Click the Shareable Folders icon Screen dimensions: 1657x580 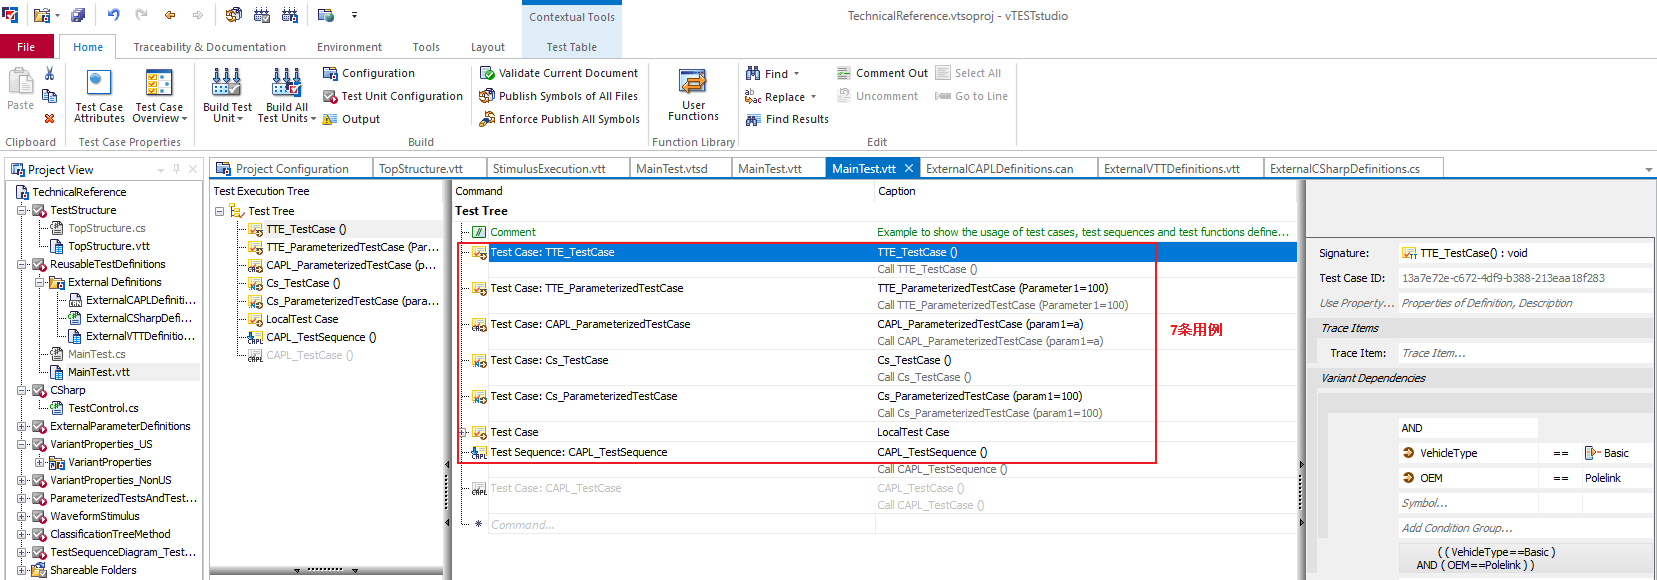coord(39,570)
